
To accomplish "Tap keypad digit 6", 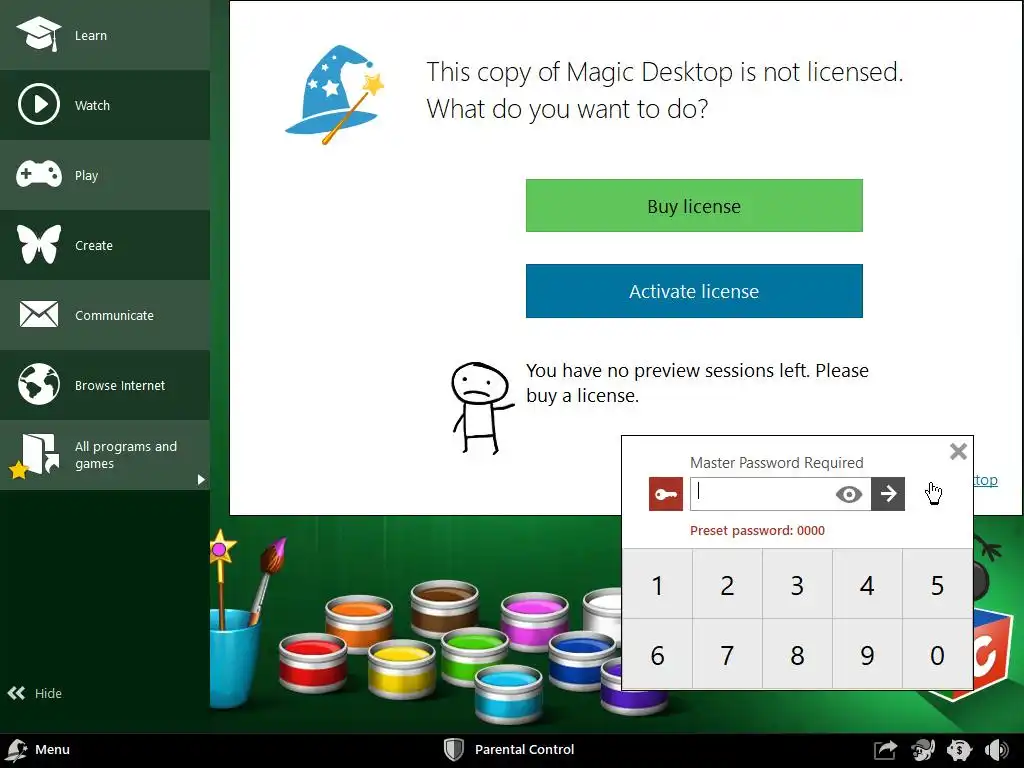I will (x=658, y=654).
